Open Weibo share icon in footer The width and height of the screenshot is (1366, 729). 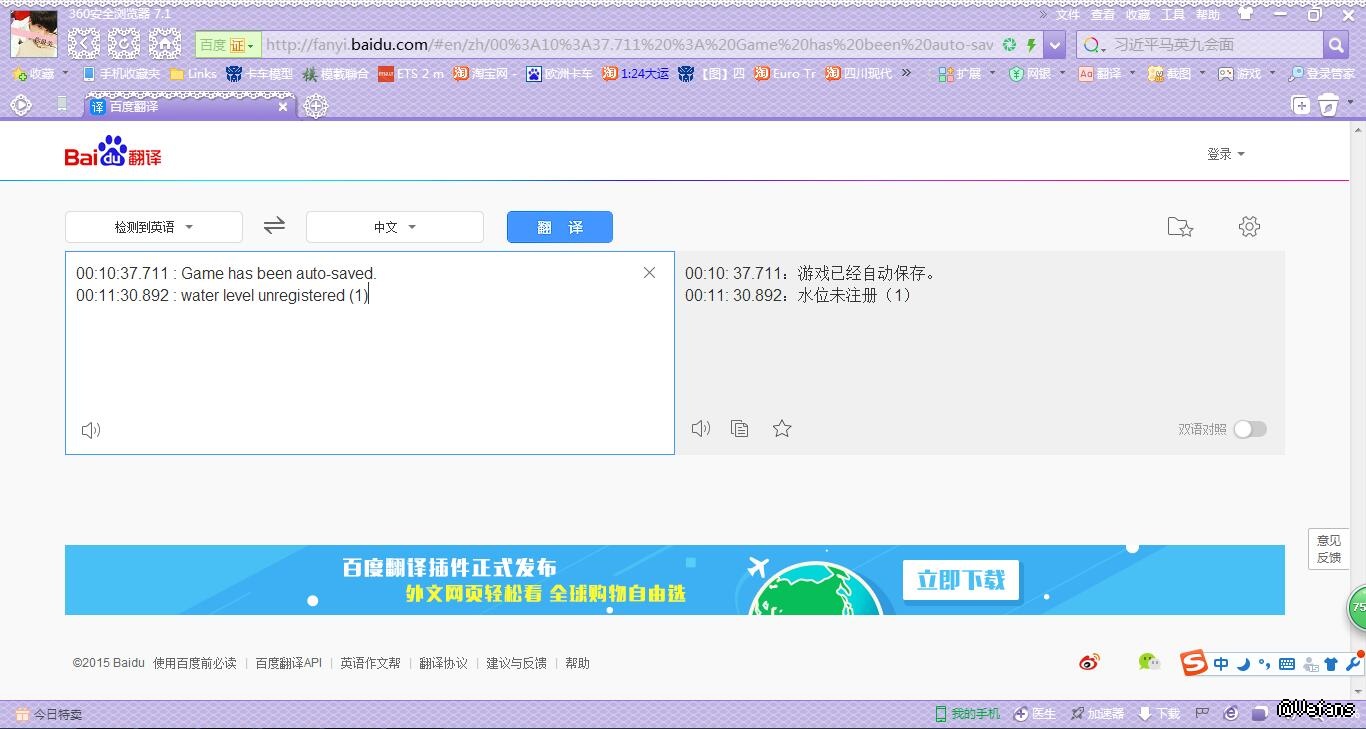1089,662
